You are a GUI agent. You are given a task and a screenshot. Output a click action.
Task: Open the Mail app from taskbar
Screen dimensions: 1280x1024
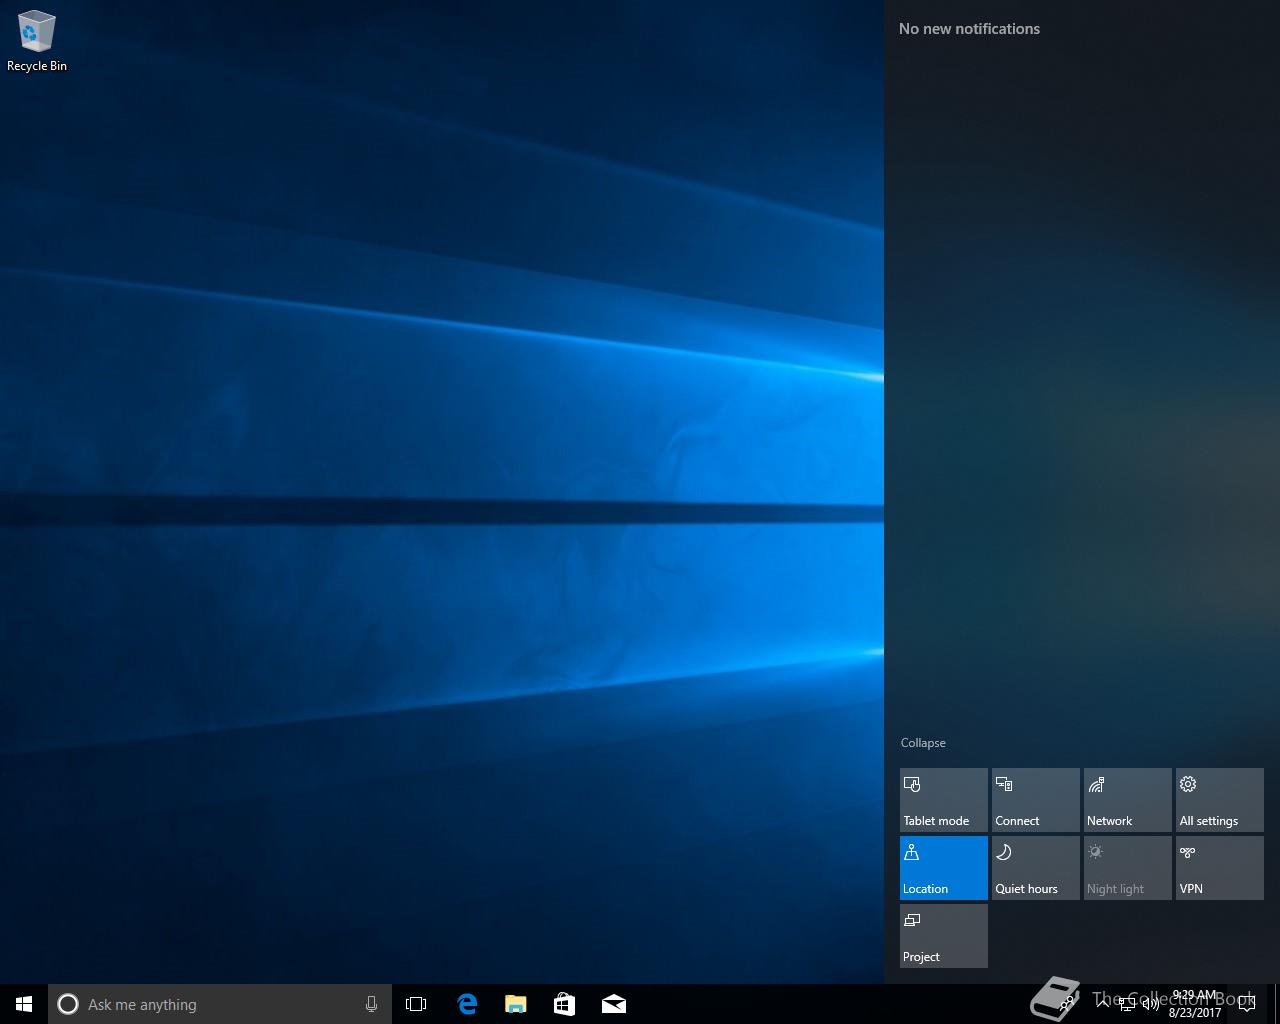coord(613,1004)
